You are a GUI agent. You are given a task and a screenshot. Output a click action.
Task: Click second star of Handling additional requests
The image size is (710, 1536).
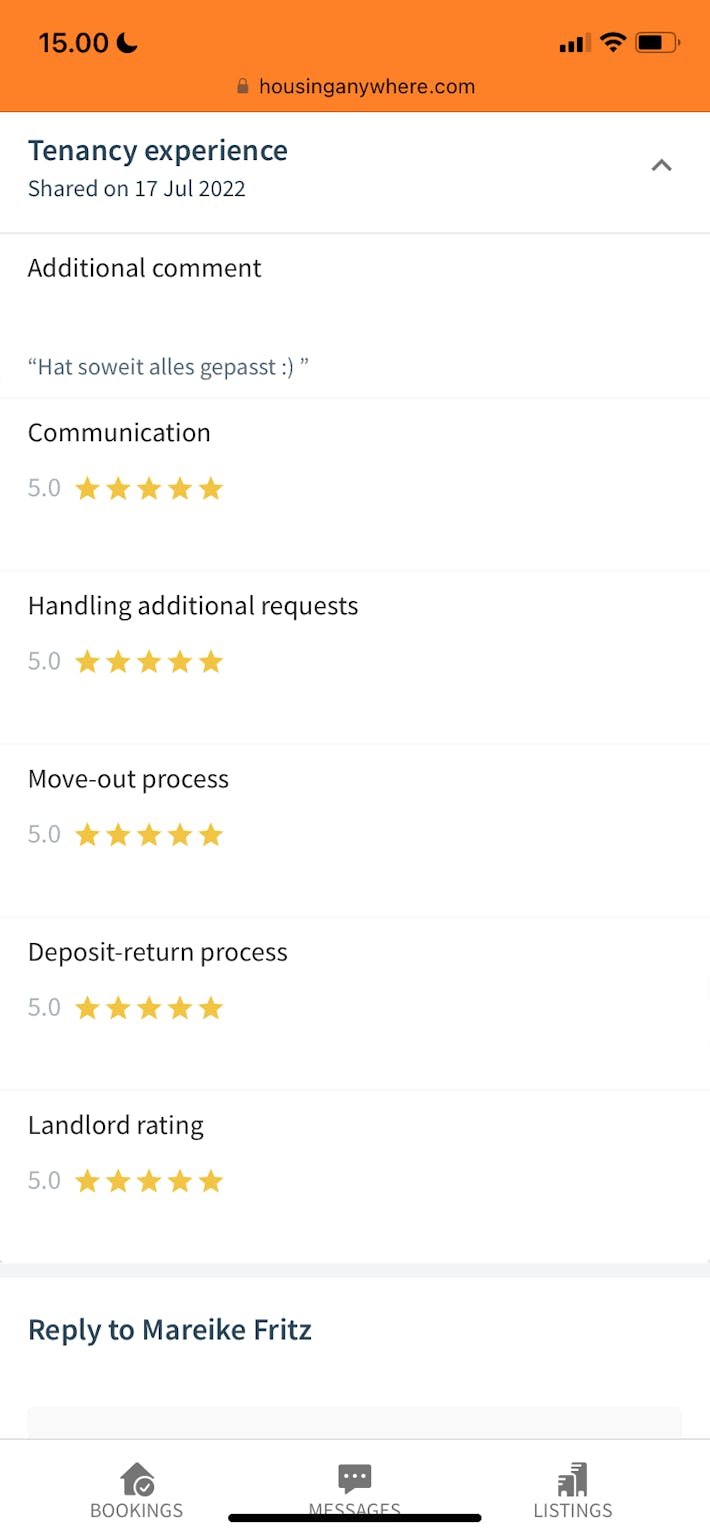click(x=118, y=662)
